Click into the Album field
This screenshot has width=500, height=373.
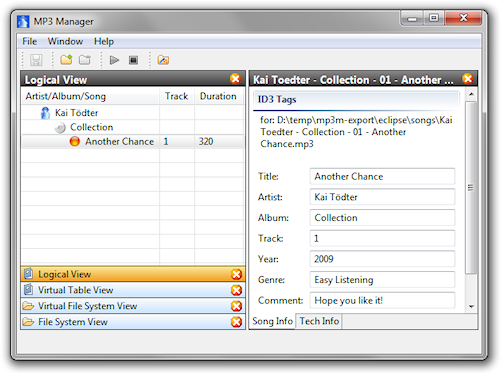[382, 218]
